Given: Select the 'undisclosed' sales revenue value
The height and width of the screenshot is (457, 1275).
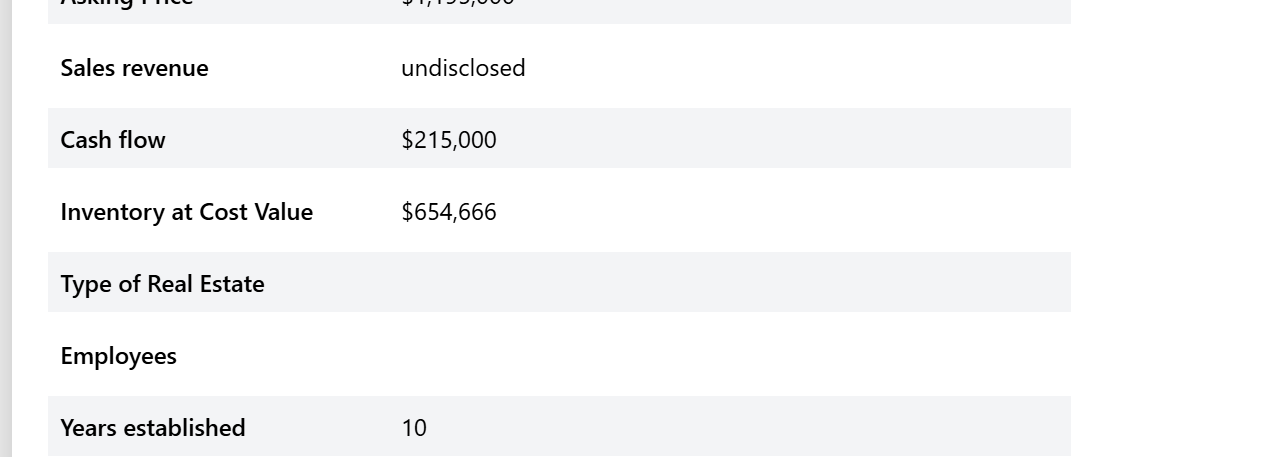Looking at the screenshot, I should coord(463,68).
